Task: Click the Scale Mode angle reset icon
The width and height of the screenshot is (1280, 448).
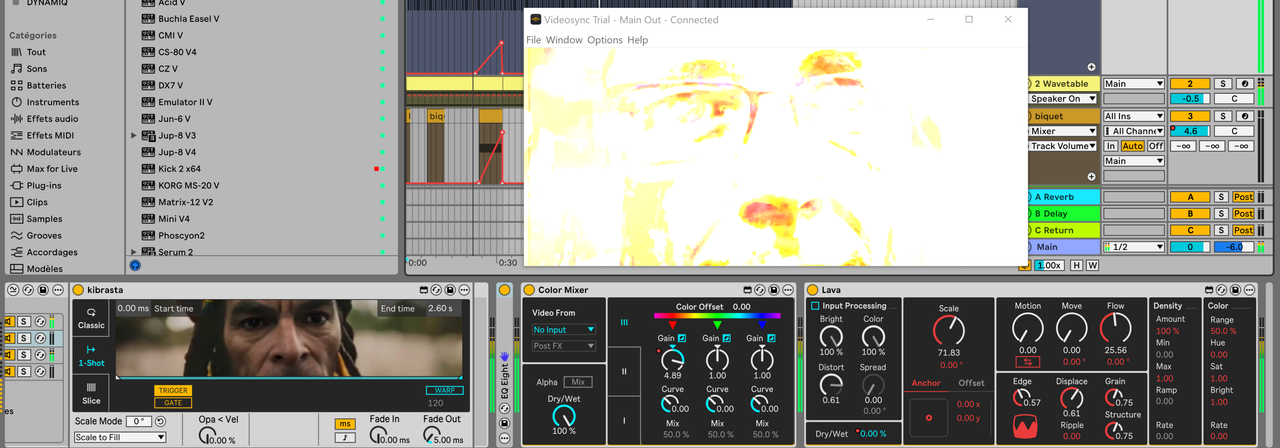Action: pyautogui.click(x=160, y=422)
